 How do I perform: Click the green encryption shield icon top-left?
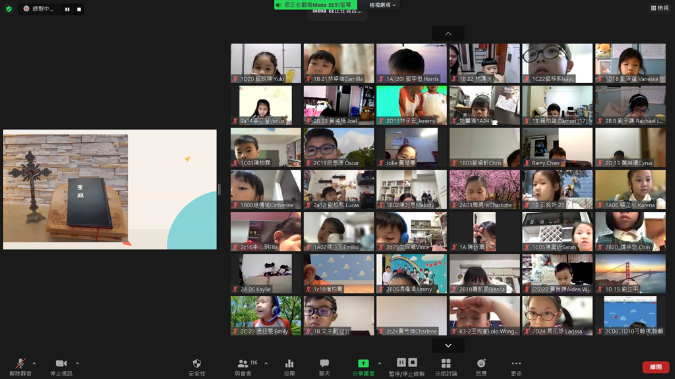point(9,9)
